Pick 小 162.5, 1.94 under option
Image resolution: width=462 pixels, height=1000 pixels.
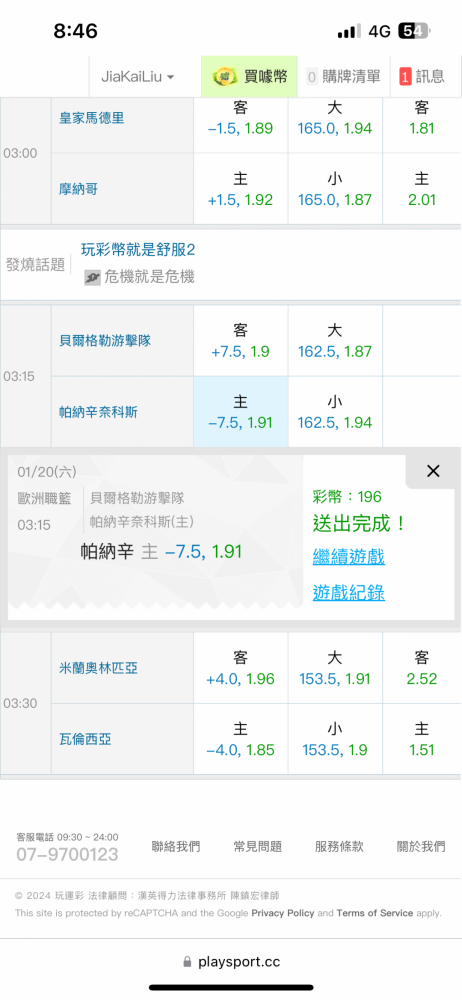point(335,411)
